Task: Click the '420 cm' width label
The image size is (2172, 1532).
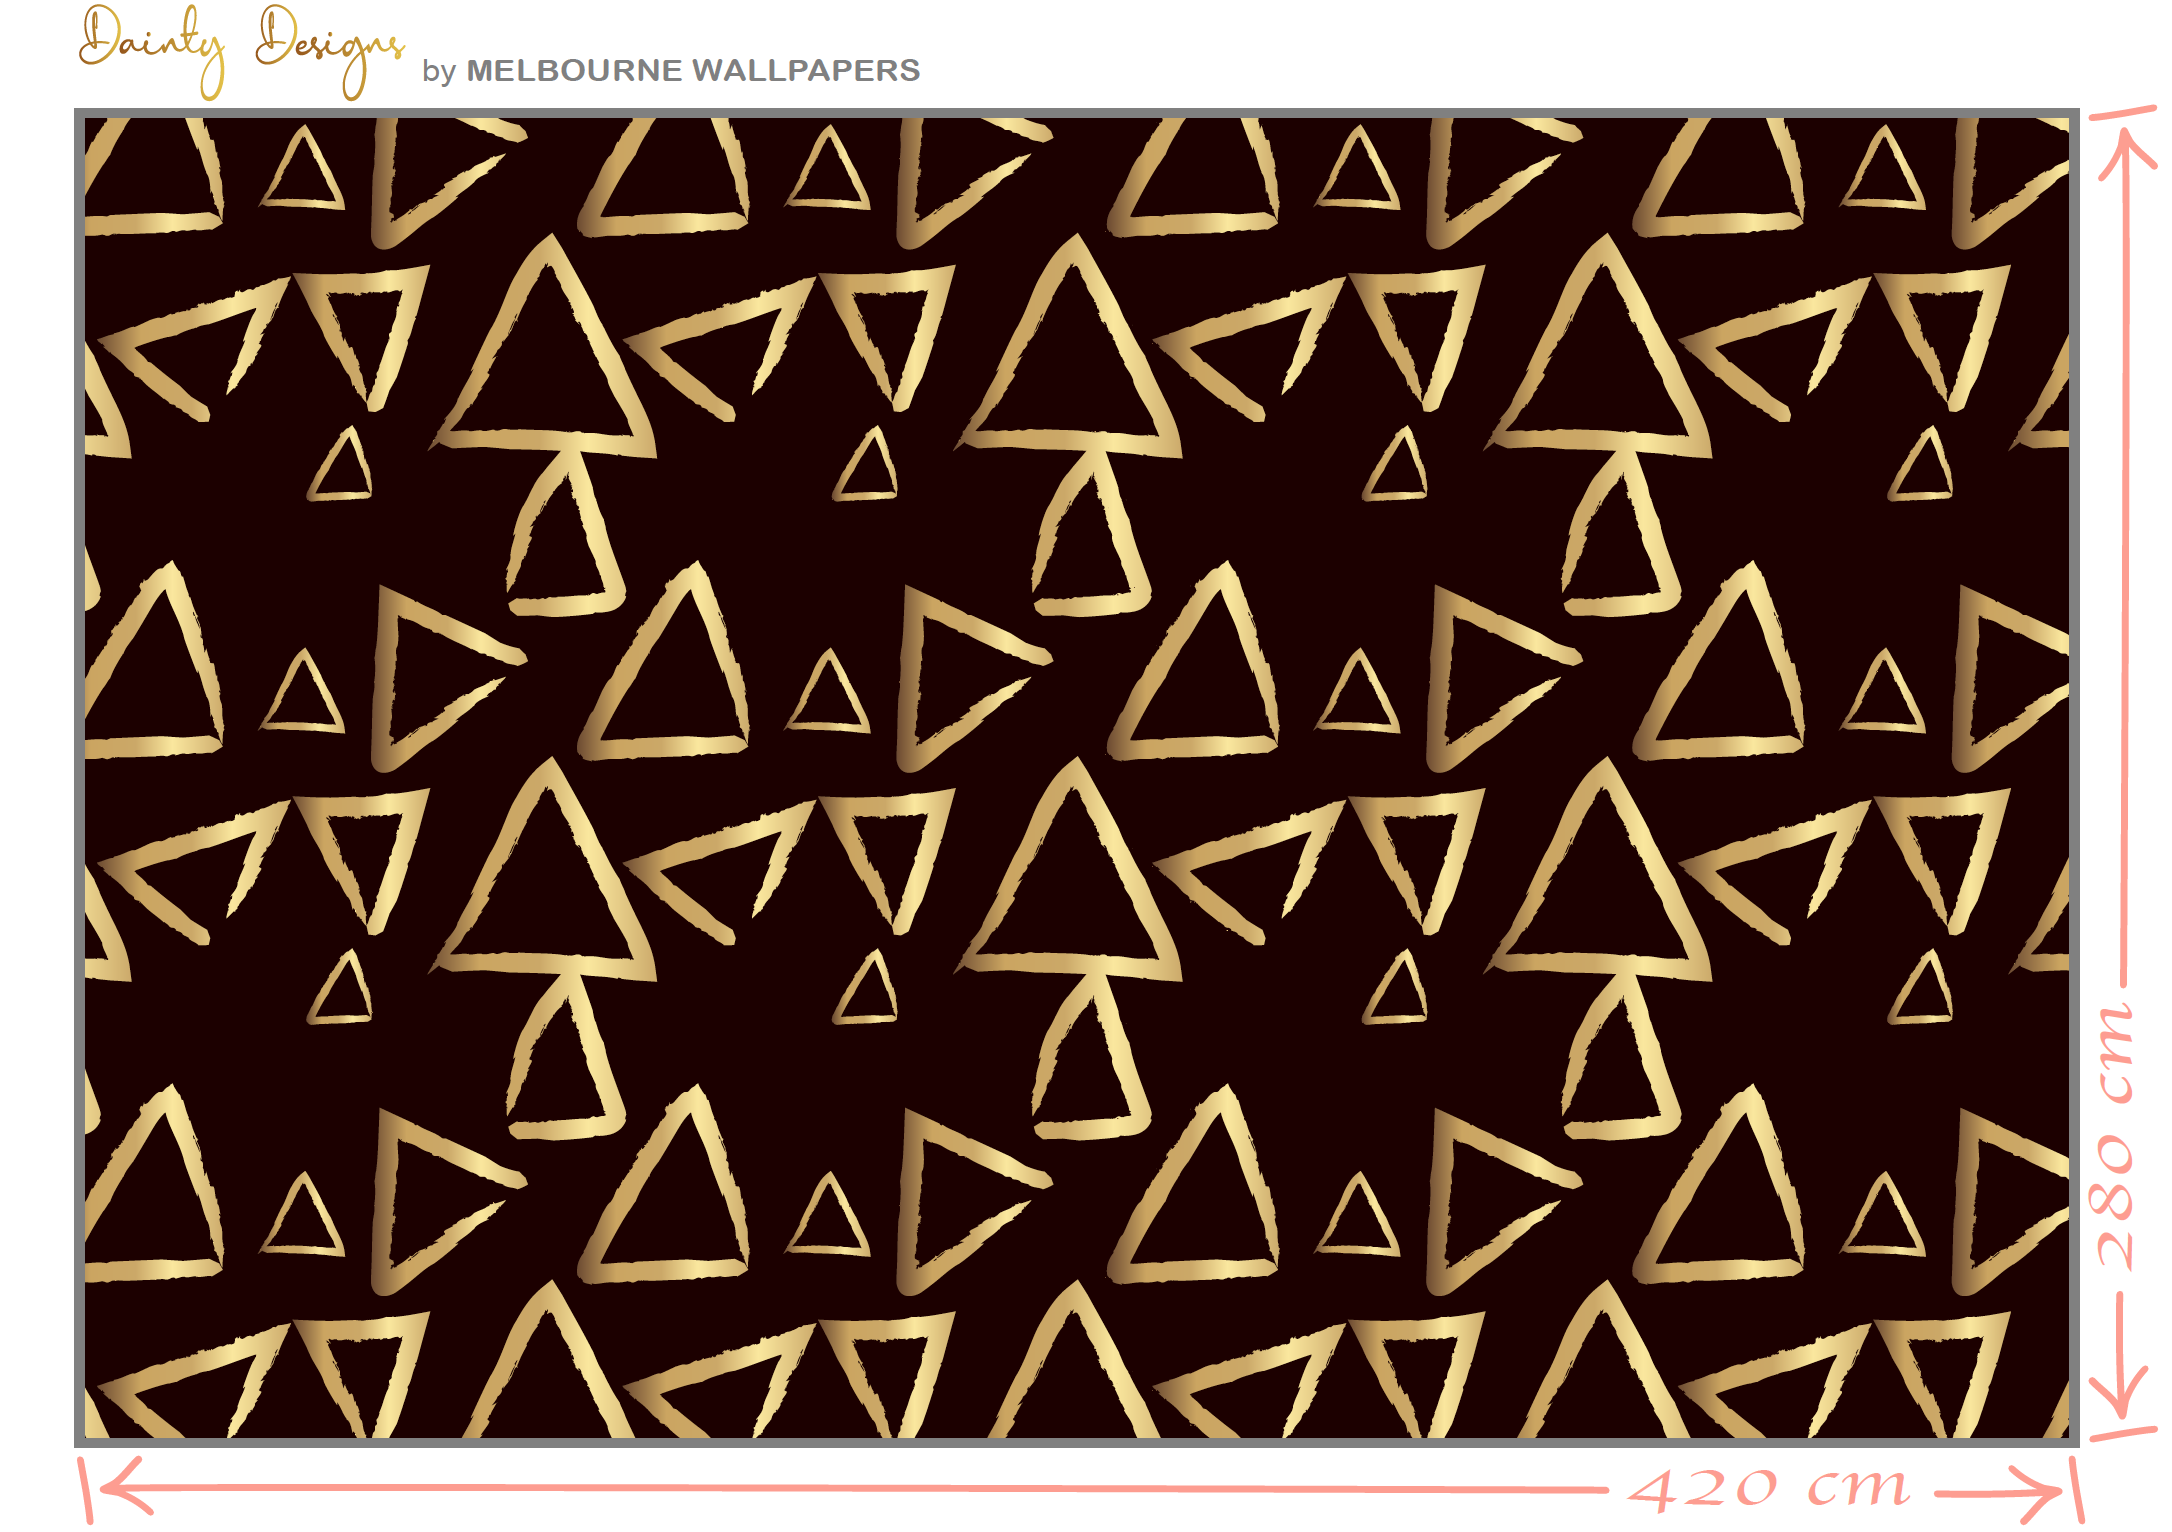Action: [1770, 1488]
